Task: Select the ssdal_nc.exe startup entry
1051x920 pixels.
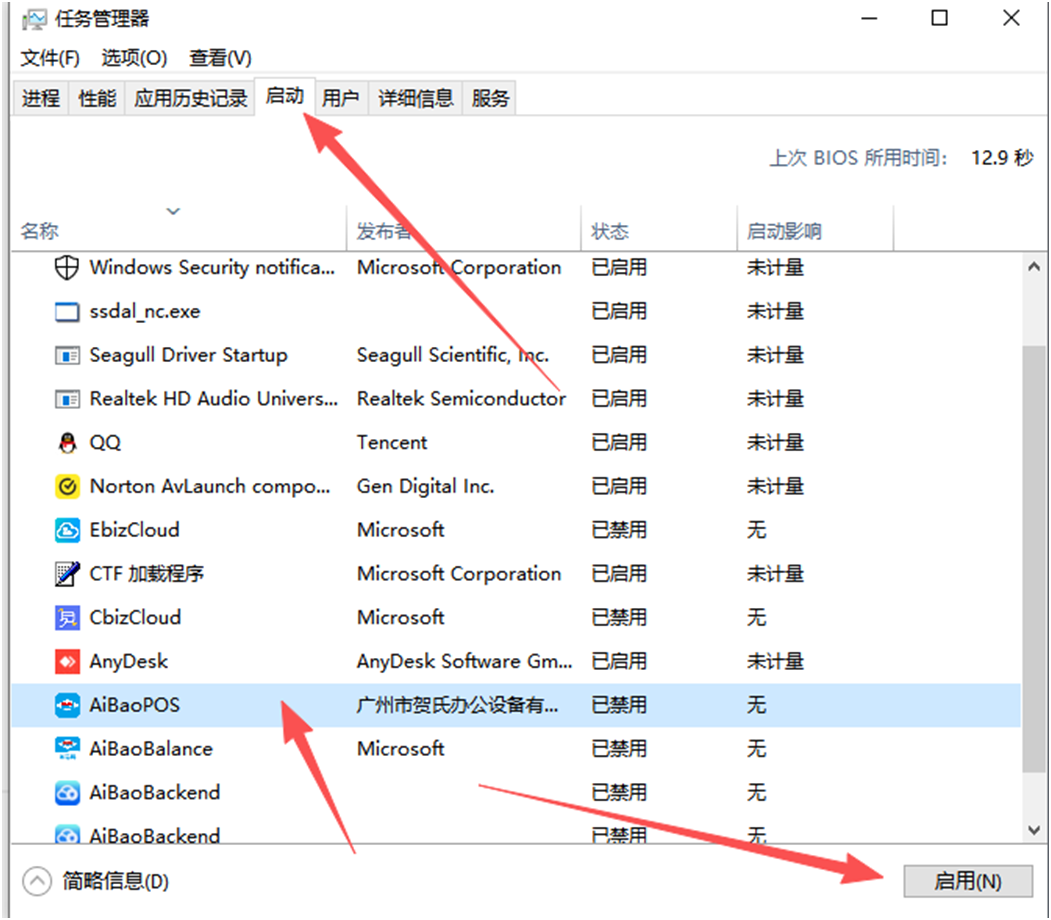Action: [145, 311]
